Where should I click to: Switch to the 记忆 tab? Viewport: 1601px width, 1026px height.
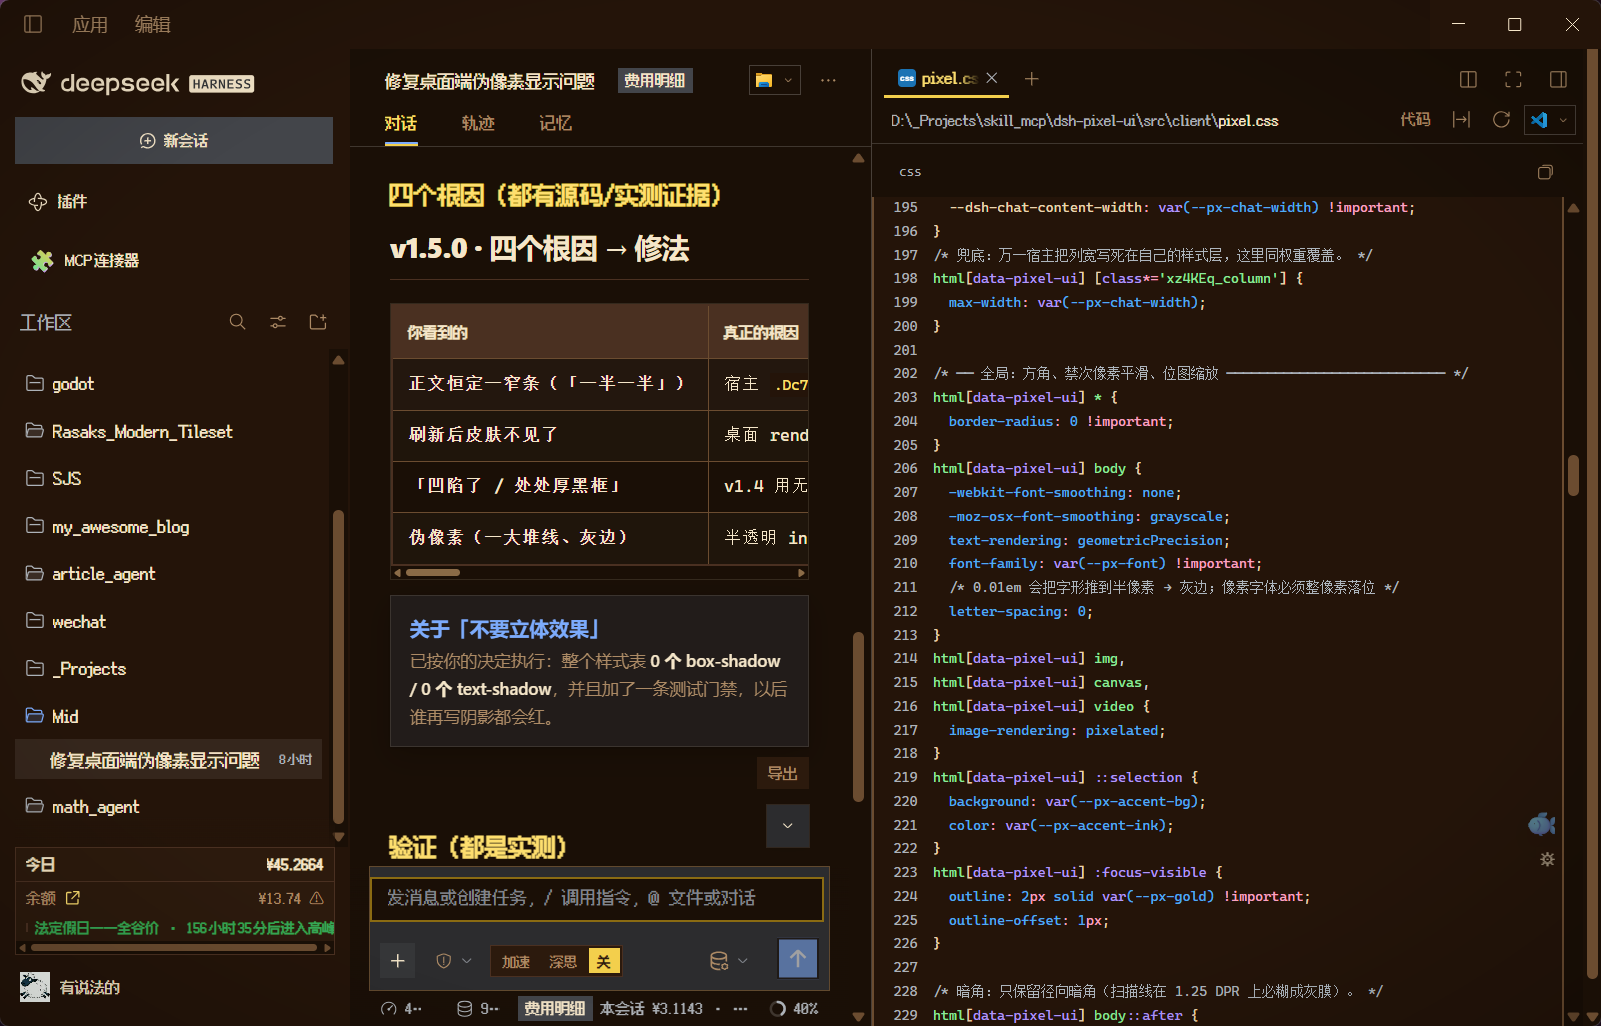click(x=555, y=123)
